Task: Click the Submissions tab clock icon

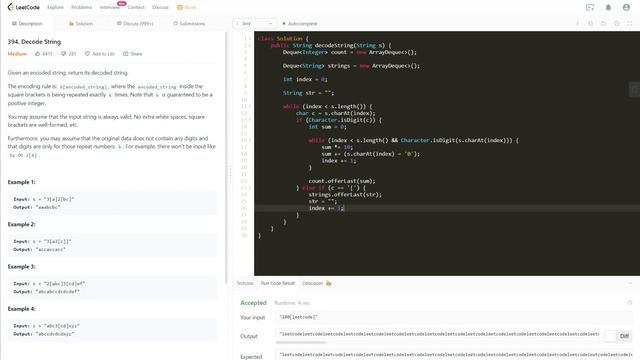Action: [176, 24]
